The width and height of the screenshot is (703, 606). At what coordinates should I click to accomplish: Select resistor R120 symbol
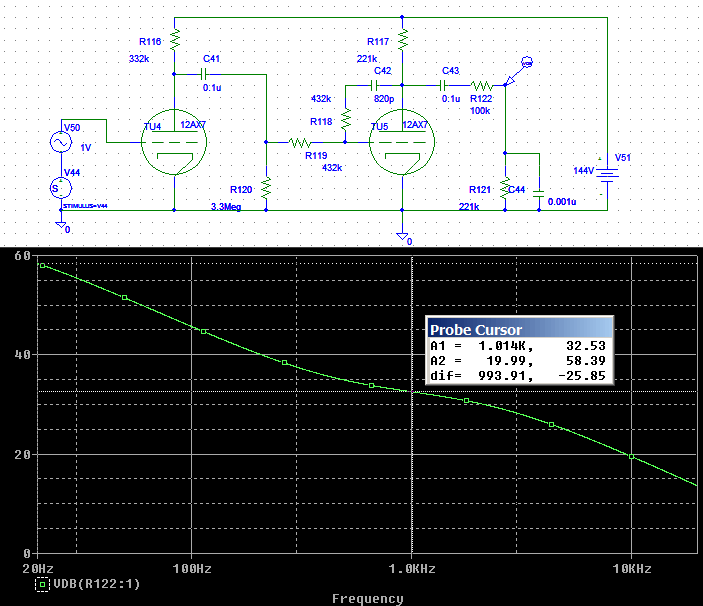tap(266, 188)
